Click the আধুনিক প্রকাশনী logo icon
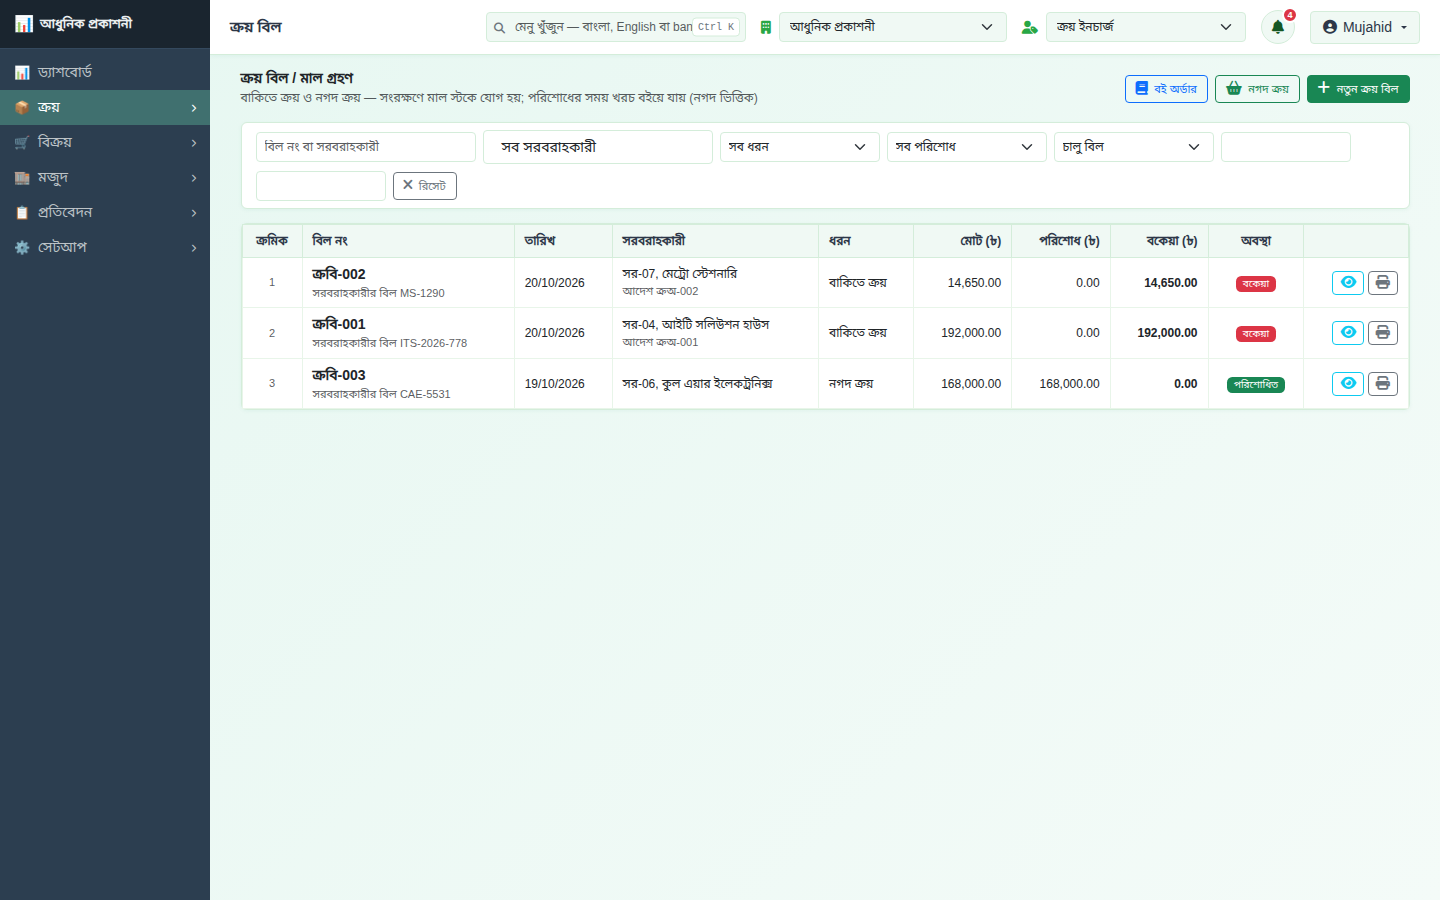This screenshot has height=900, width=1440. tap(24, 23)
